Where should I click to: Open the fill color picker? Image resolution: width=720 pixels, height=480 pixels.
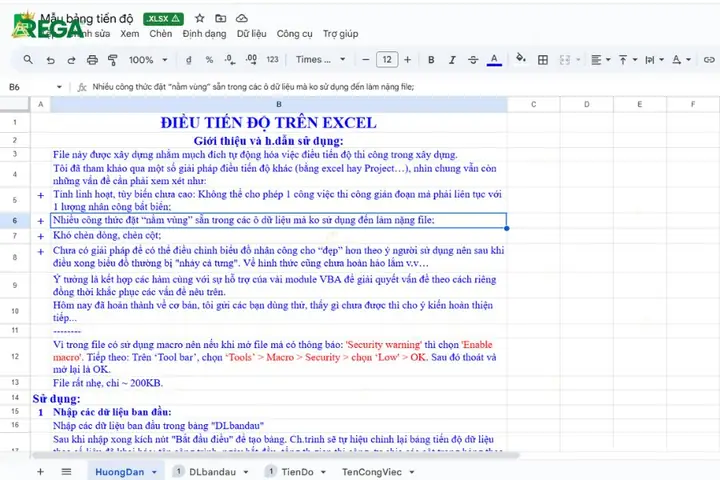(521, 58)
